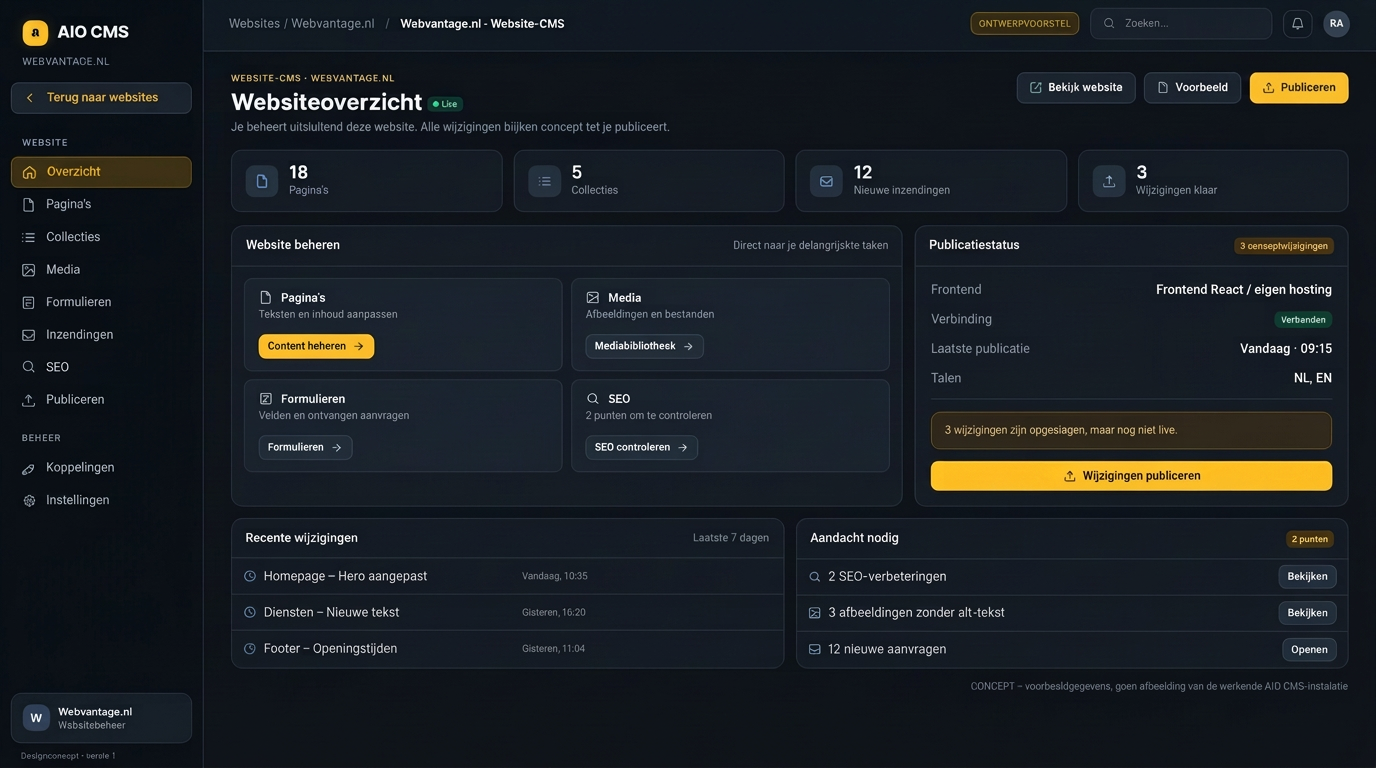The width and height of the screenshot is (1376, 768).
Task: Open Media in the sidebar
Action: pos(101,270)
